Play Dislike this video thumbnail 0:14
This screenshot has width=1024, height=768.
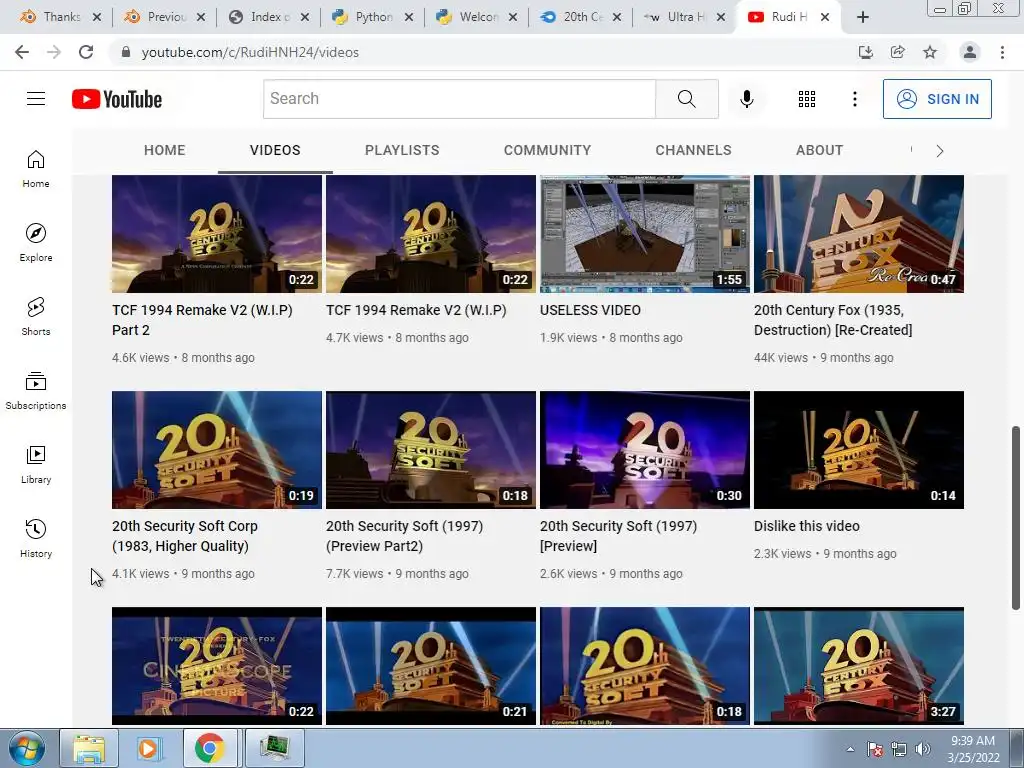pyautogui.click(x=859, y=450)
